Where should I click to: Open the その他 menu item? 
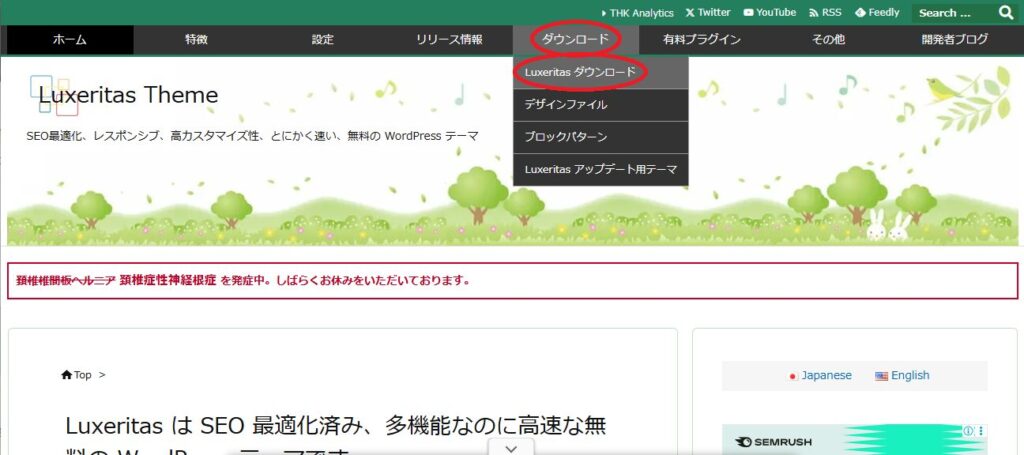(x=828, y=40)
